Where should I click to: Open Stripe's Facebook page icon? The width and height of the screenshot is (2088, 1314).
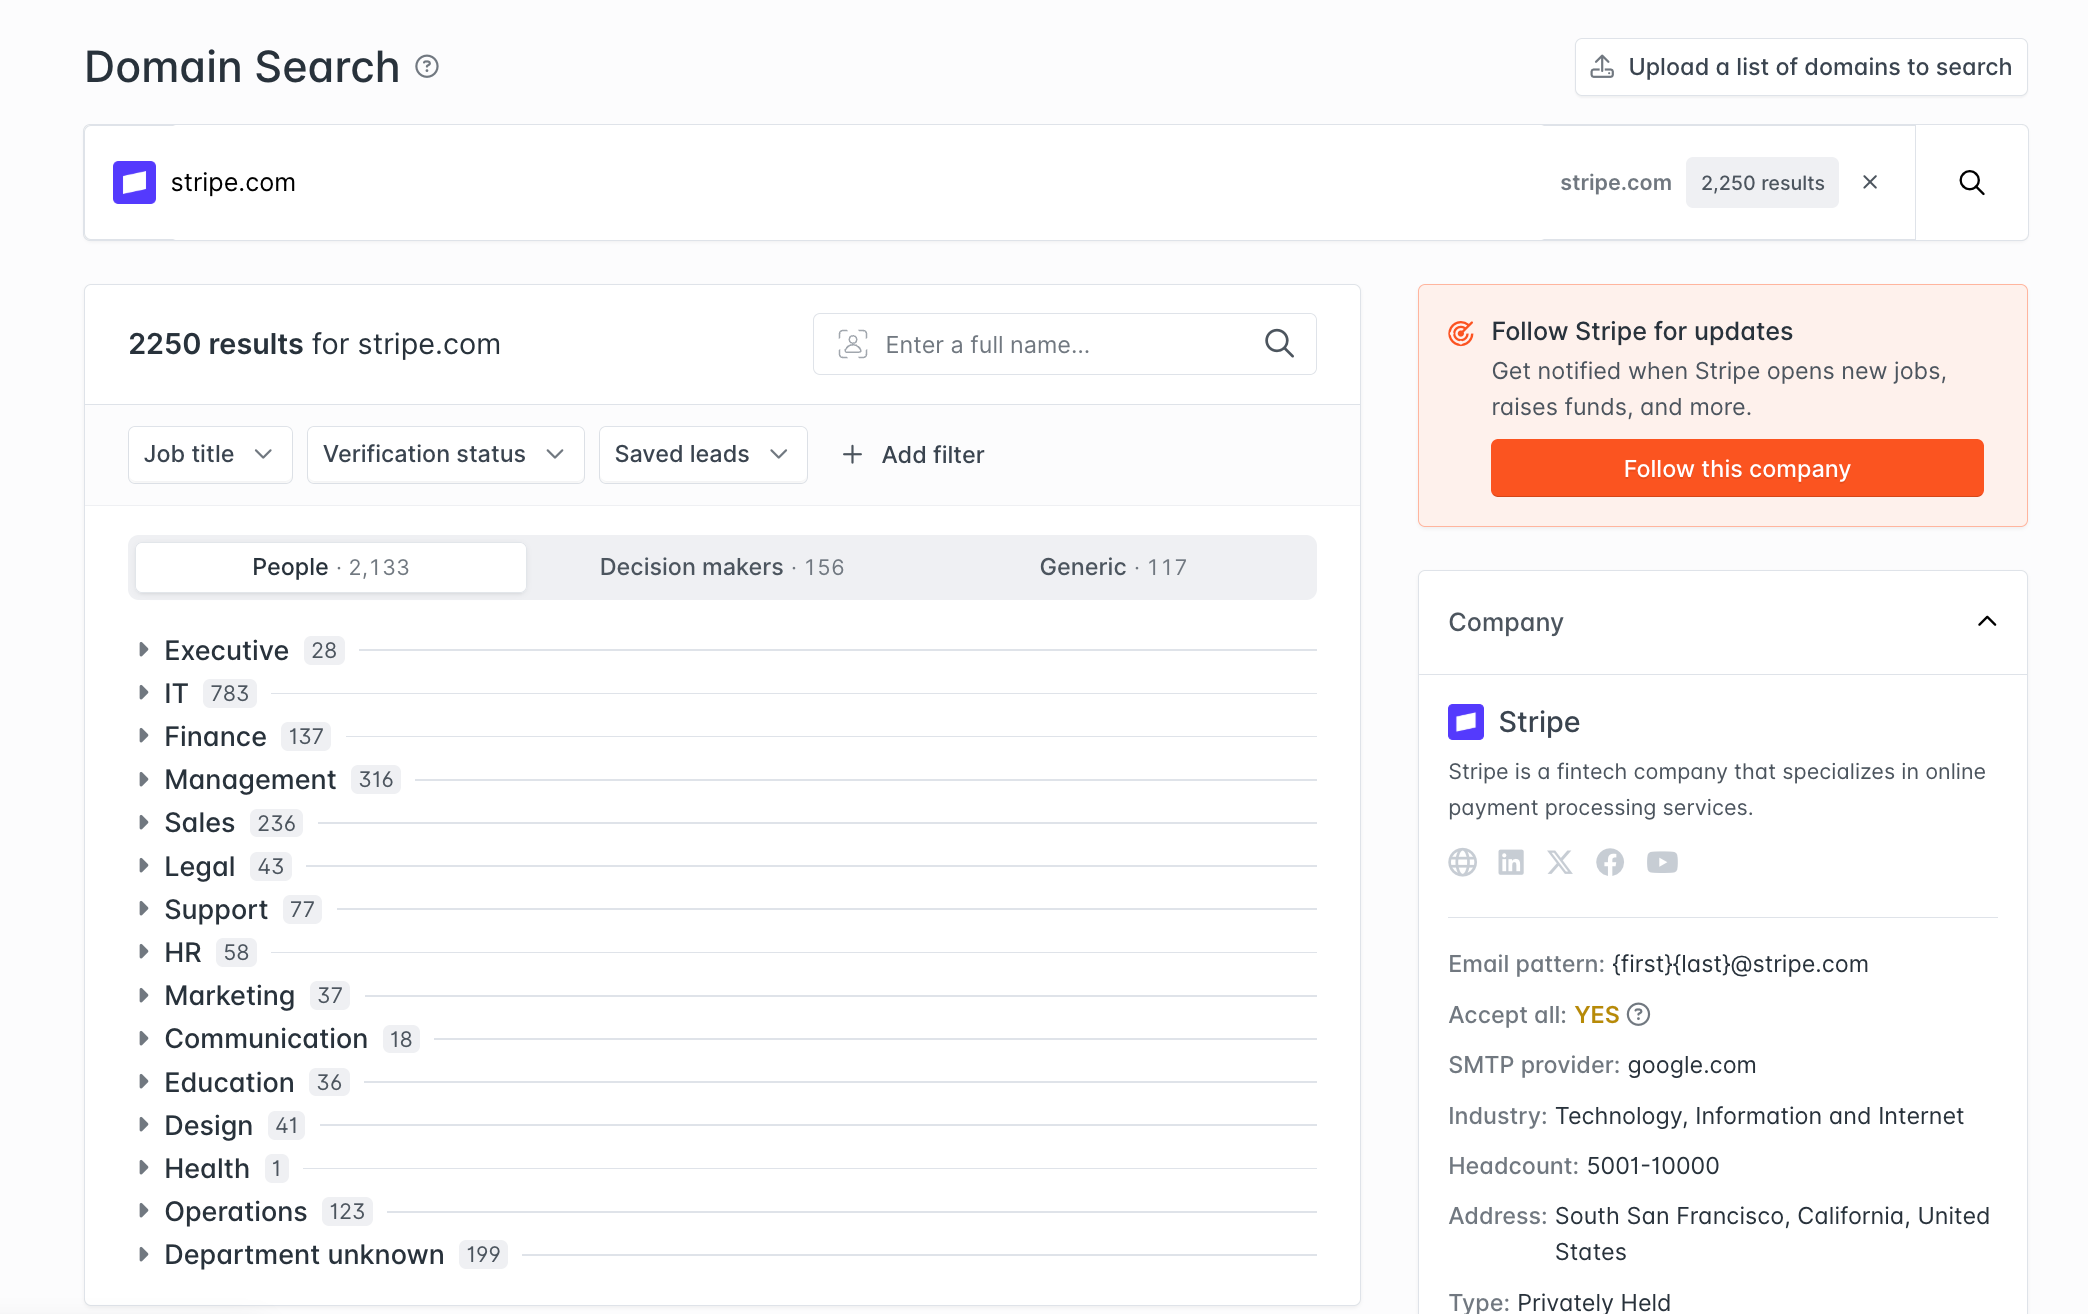pos(1610,862)
